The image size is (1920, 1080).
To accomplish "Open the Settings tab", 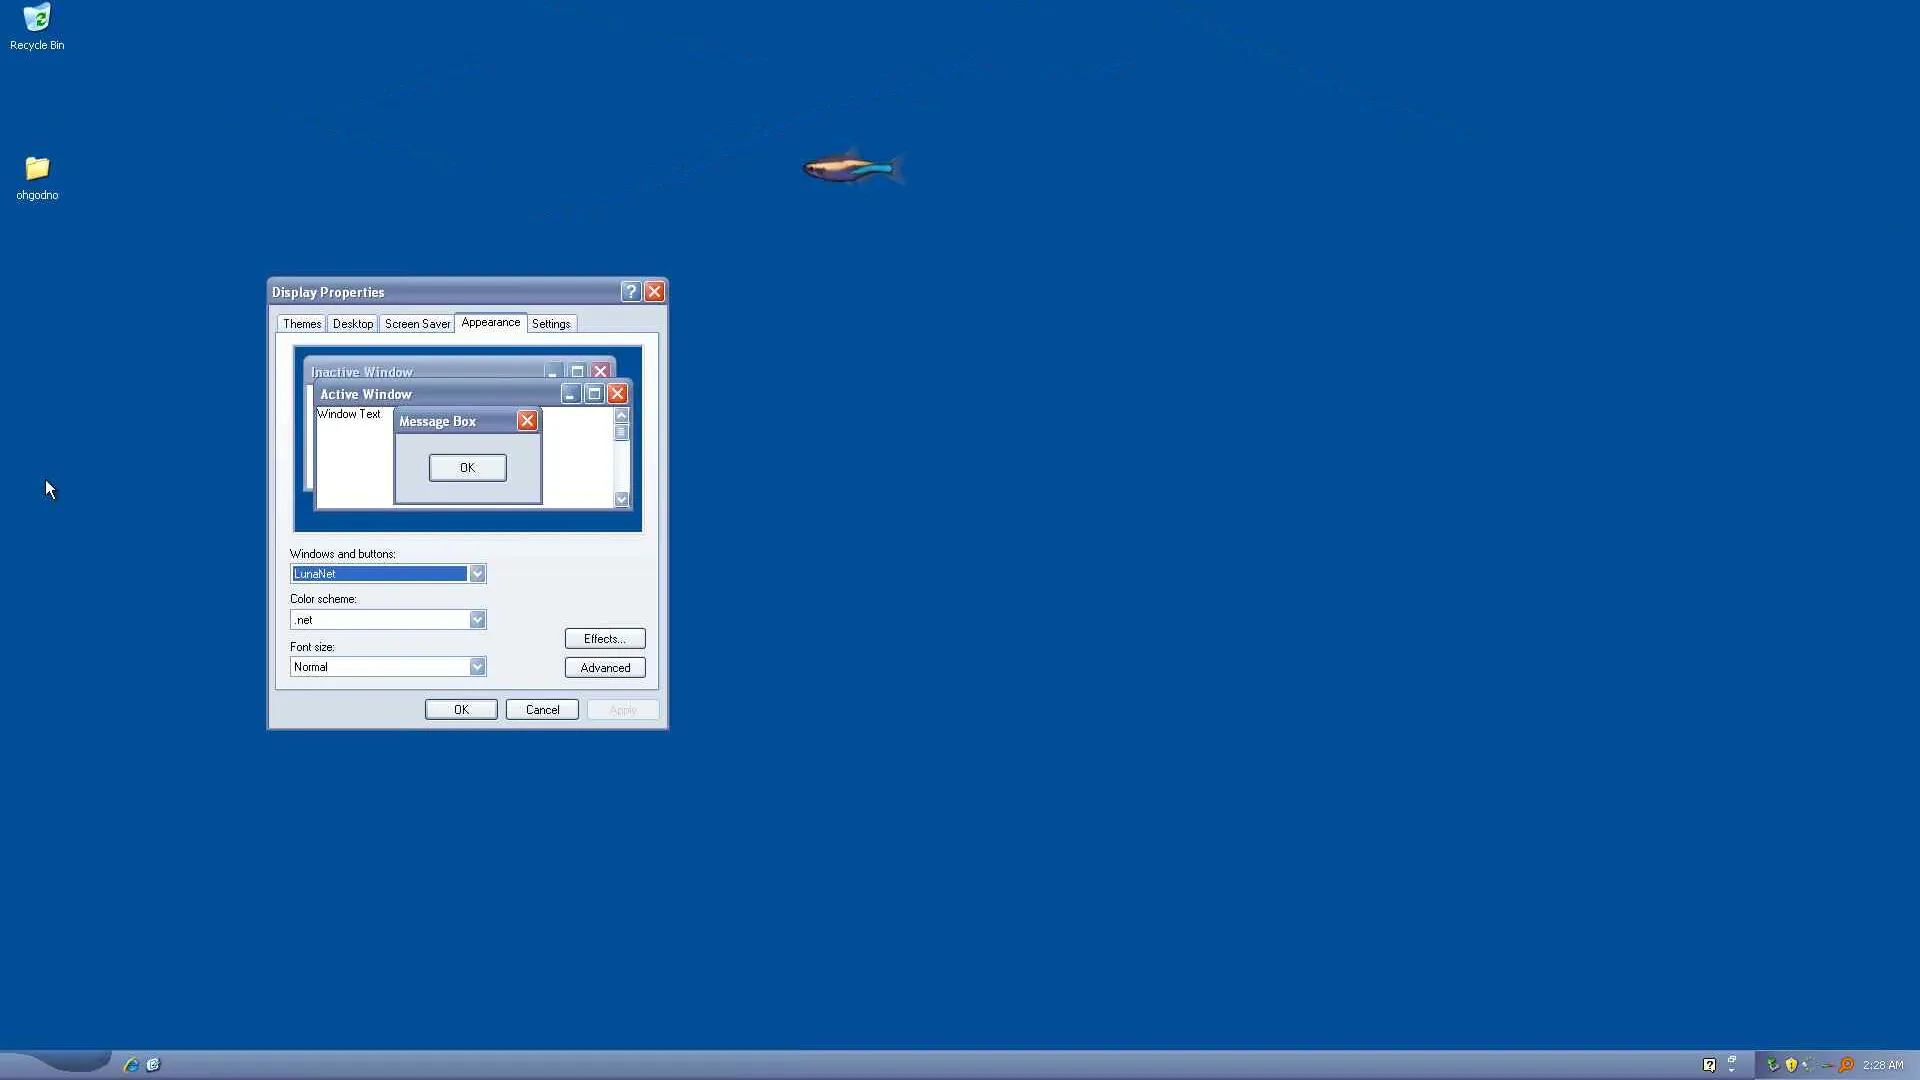I will pyautogui.click(x=550, y=324).
